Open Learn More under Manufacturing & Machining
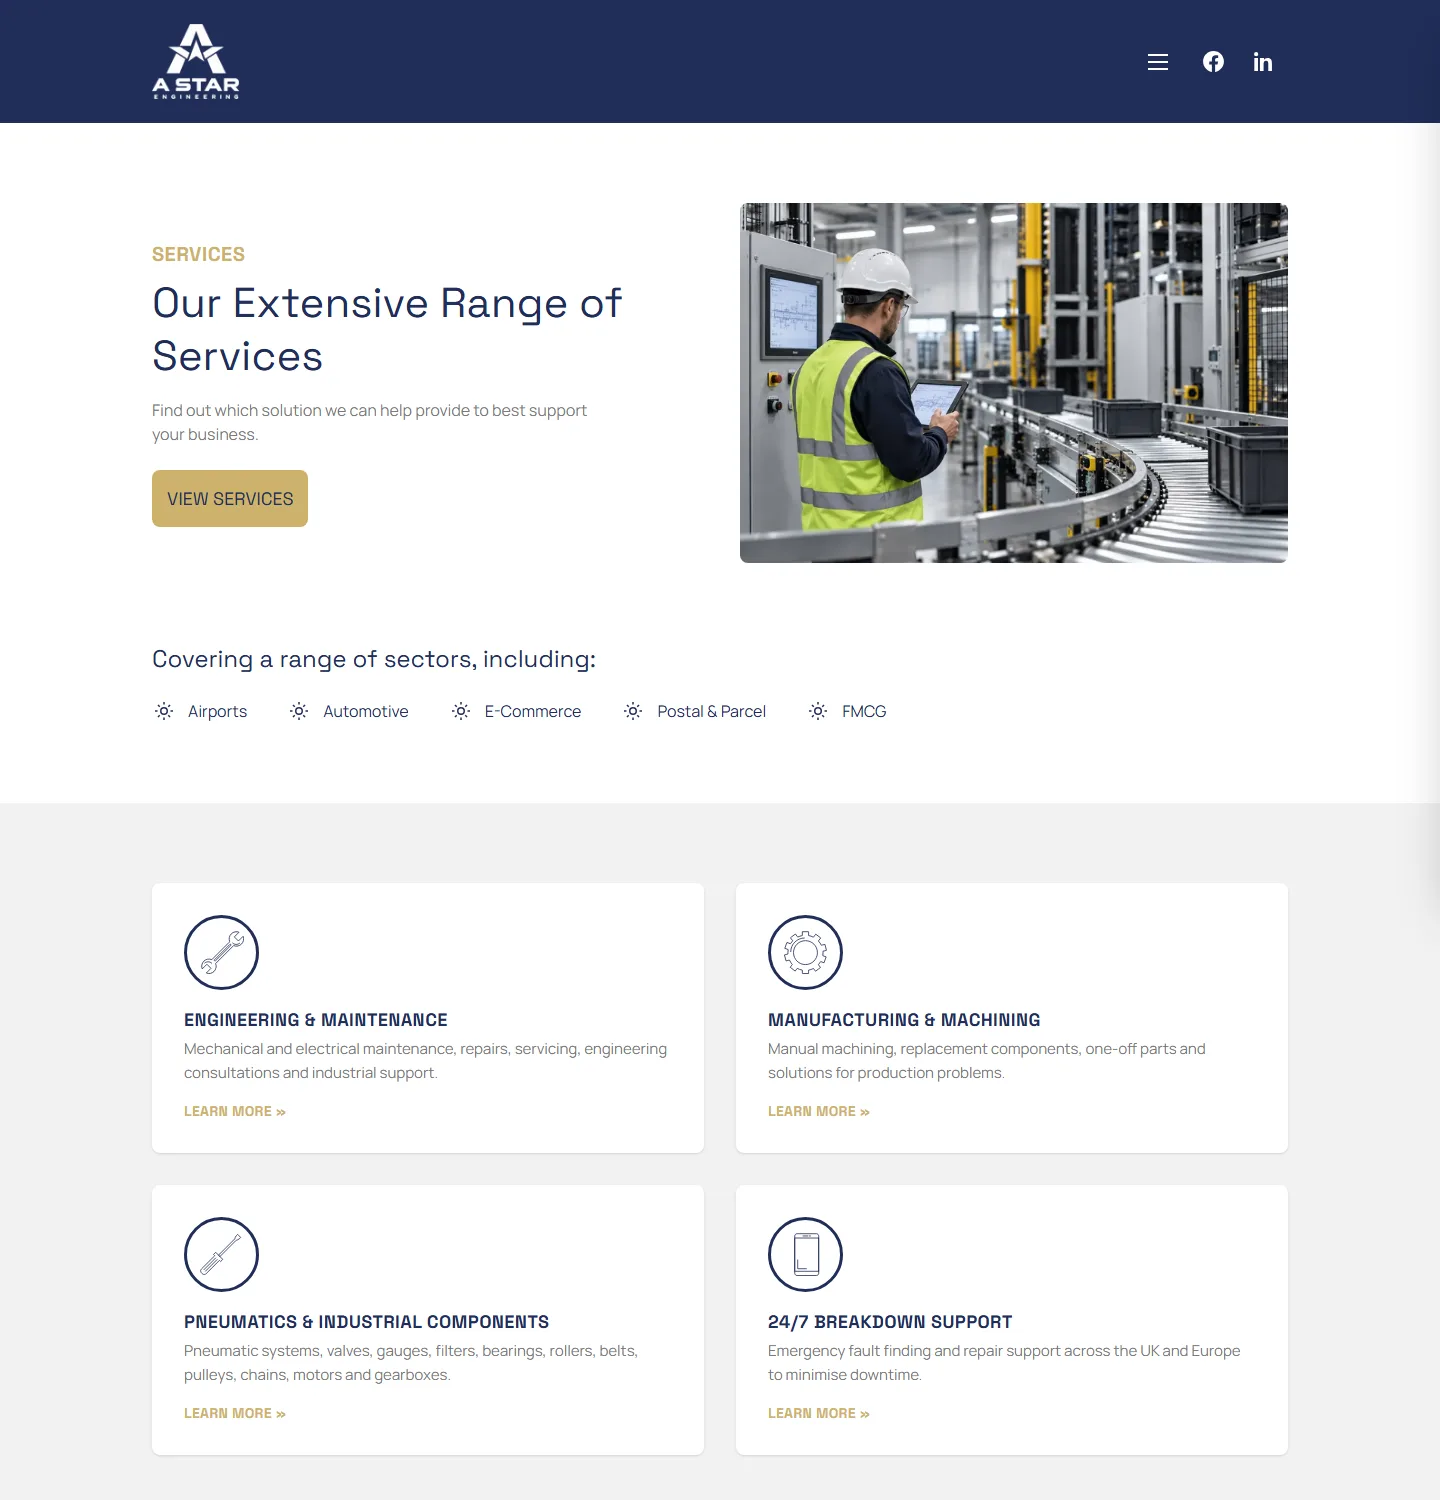Viewport: 1440px width, 1500px height. 819,1111
